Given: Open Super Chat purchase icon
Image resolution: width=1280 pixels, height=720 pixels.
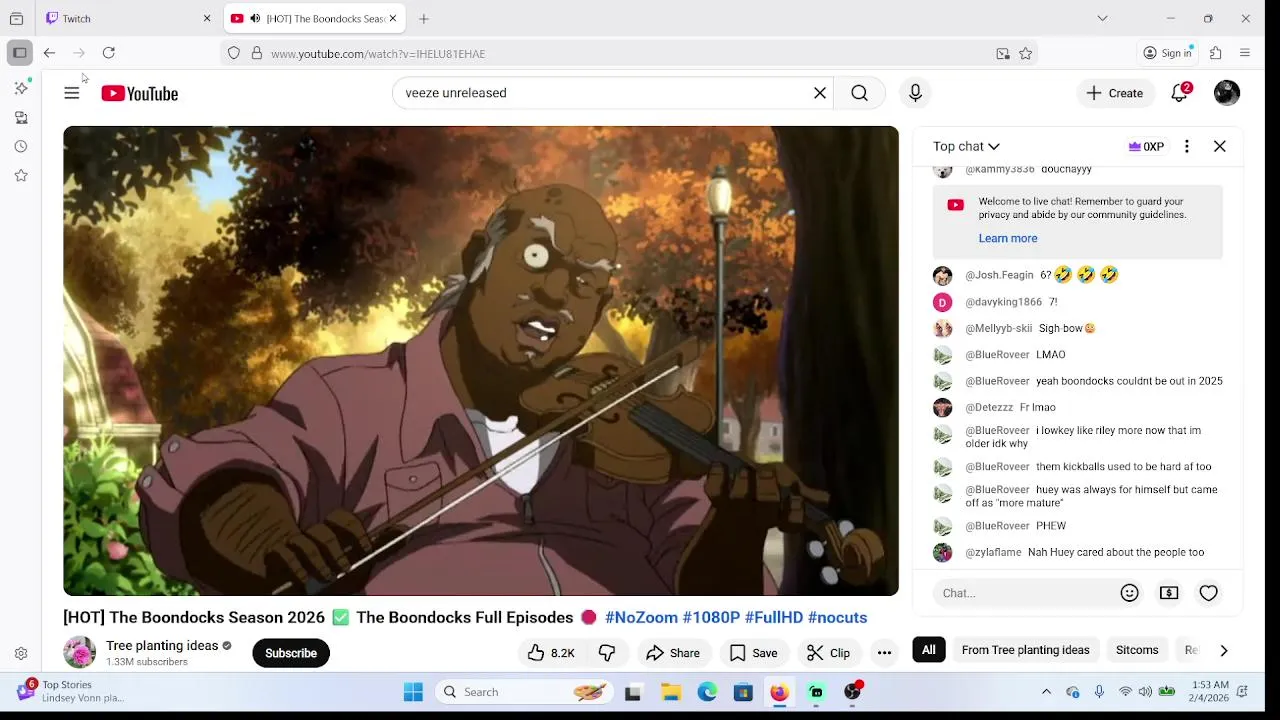Looking at the screenshot, I should tap(1169, 593).
